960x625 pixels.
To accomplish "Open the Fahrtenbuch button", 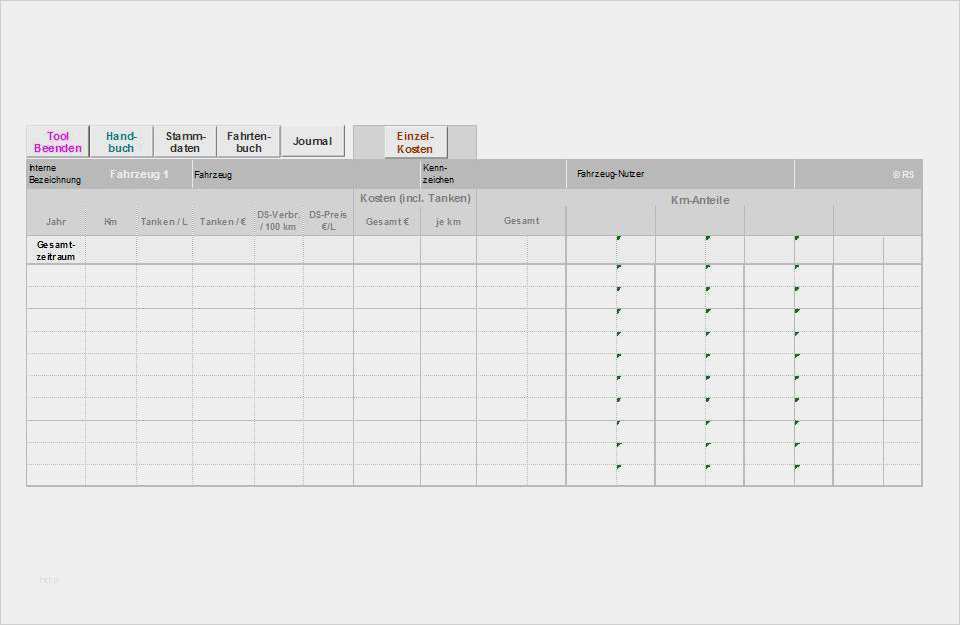I will (249, 141).
